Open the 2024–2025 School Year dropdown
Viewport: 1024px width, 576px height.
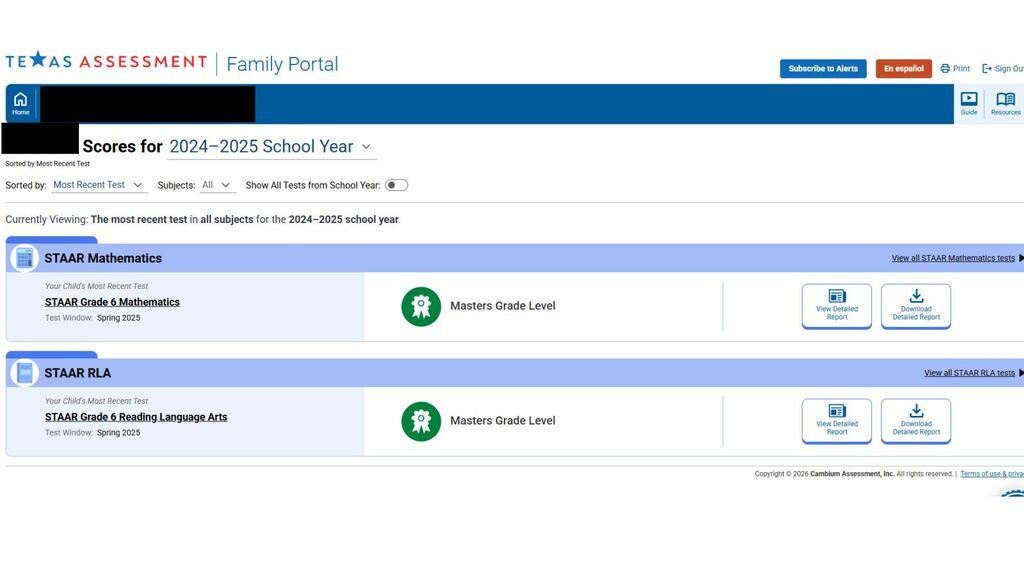(x=270, y=147)
